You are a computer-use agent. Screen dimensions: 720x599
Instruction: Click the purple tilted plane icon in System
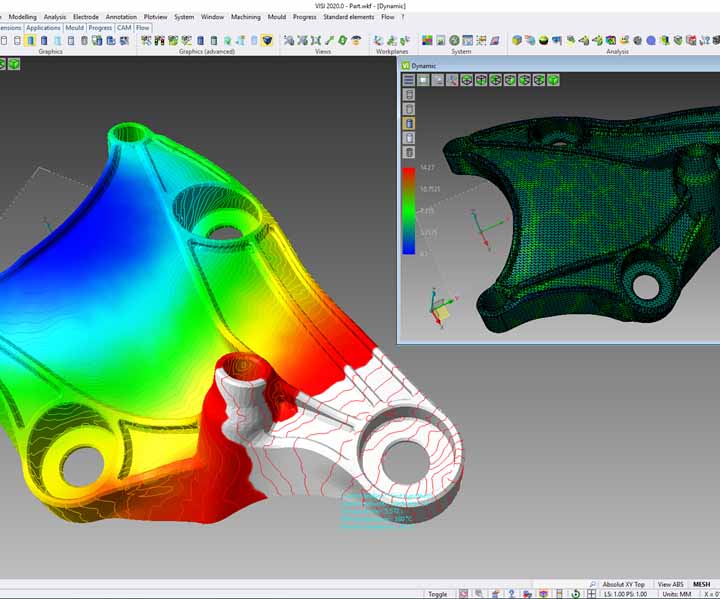[495, 41]
